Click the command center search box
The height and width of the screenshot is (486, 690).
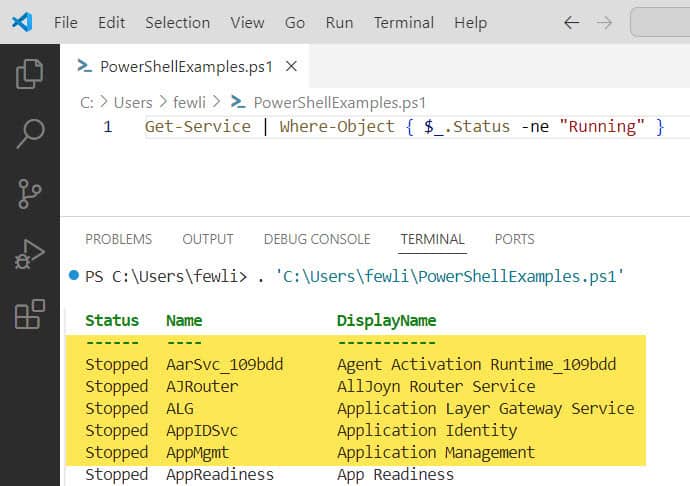click(660, 22)
